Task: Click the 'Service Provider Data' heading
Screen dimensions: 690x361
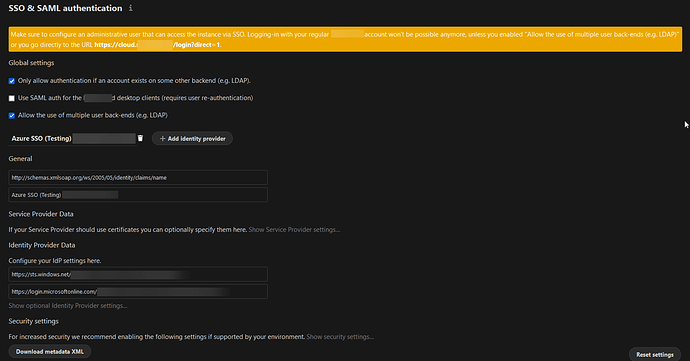Action: point(41,214)
